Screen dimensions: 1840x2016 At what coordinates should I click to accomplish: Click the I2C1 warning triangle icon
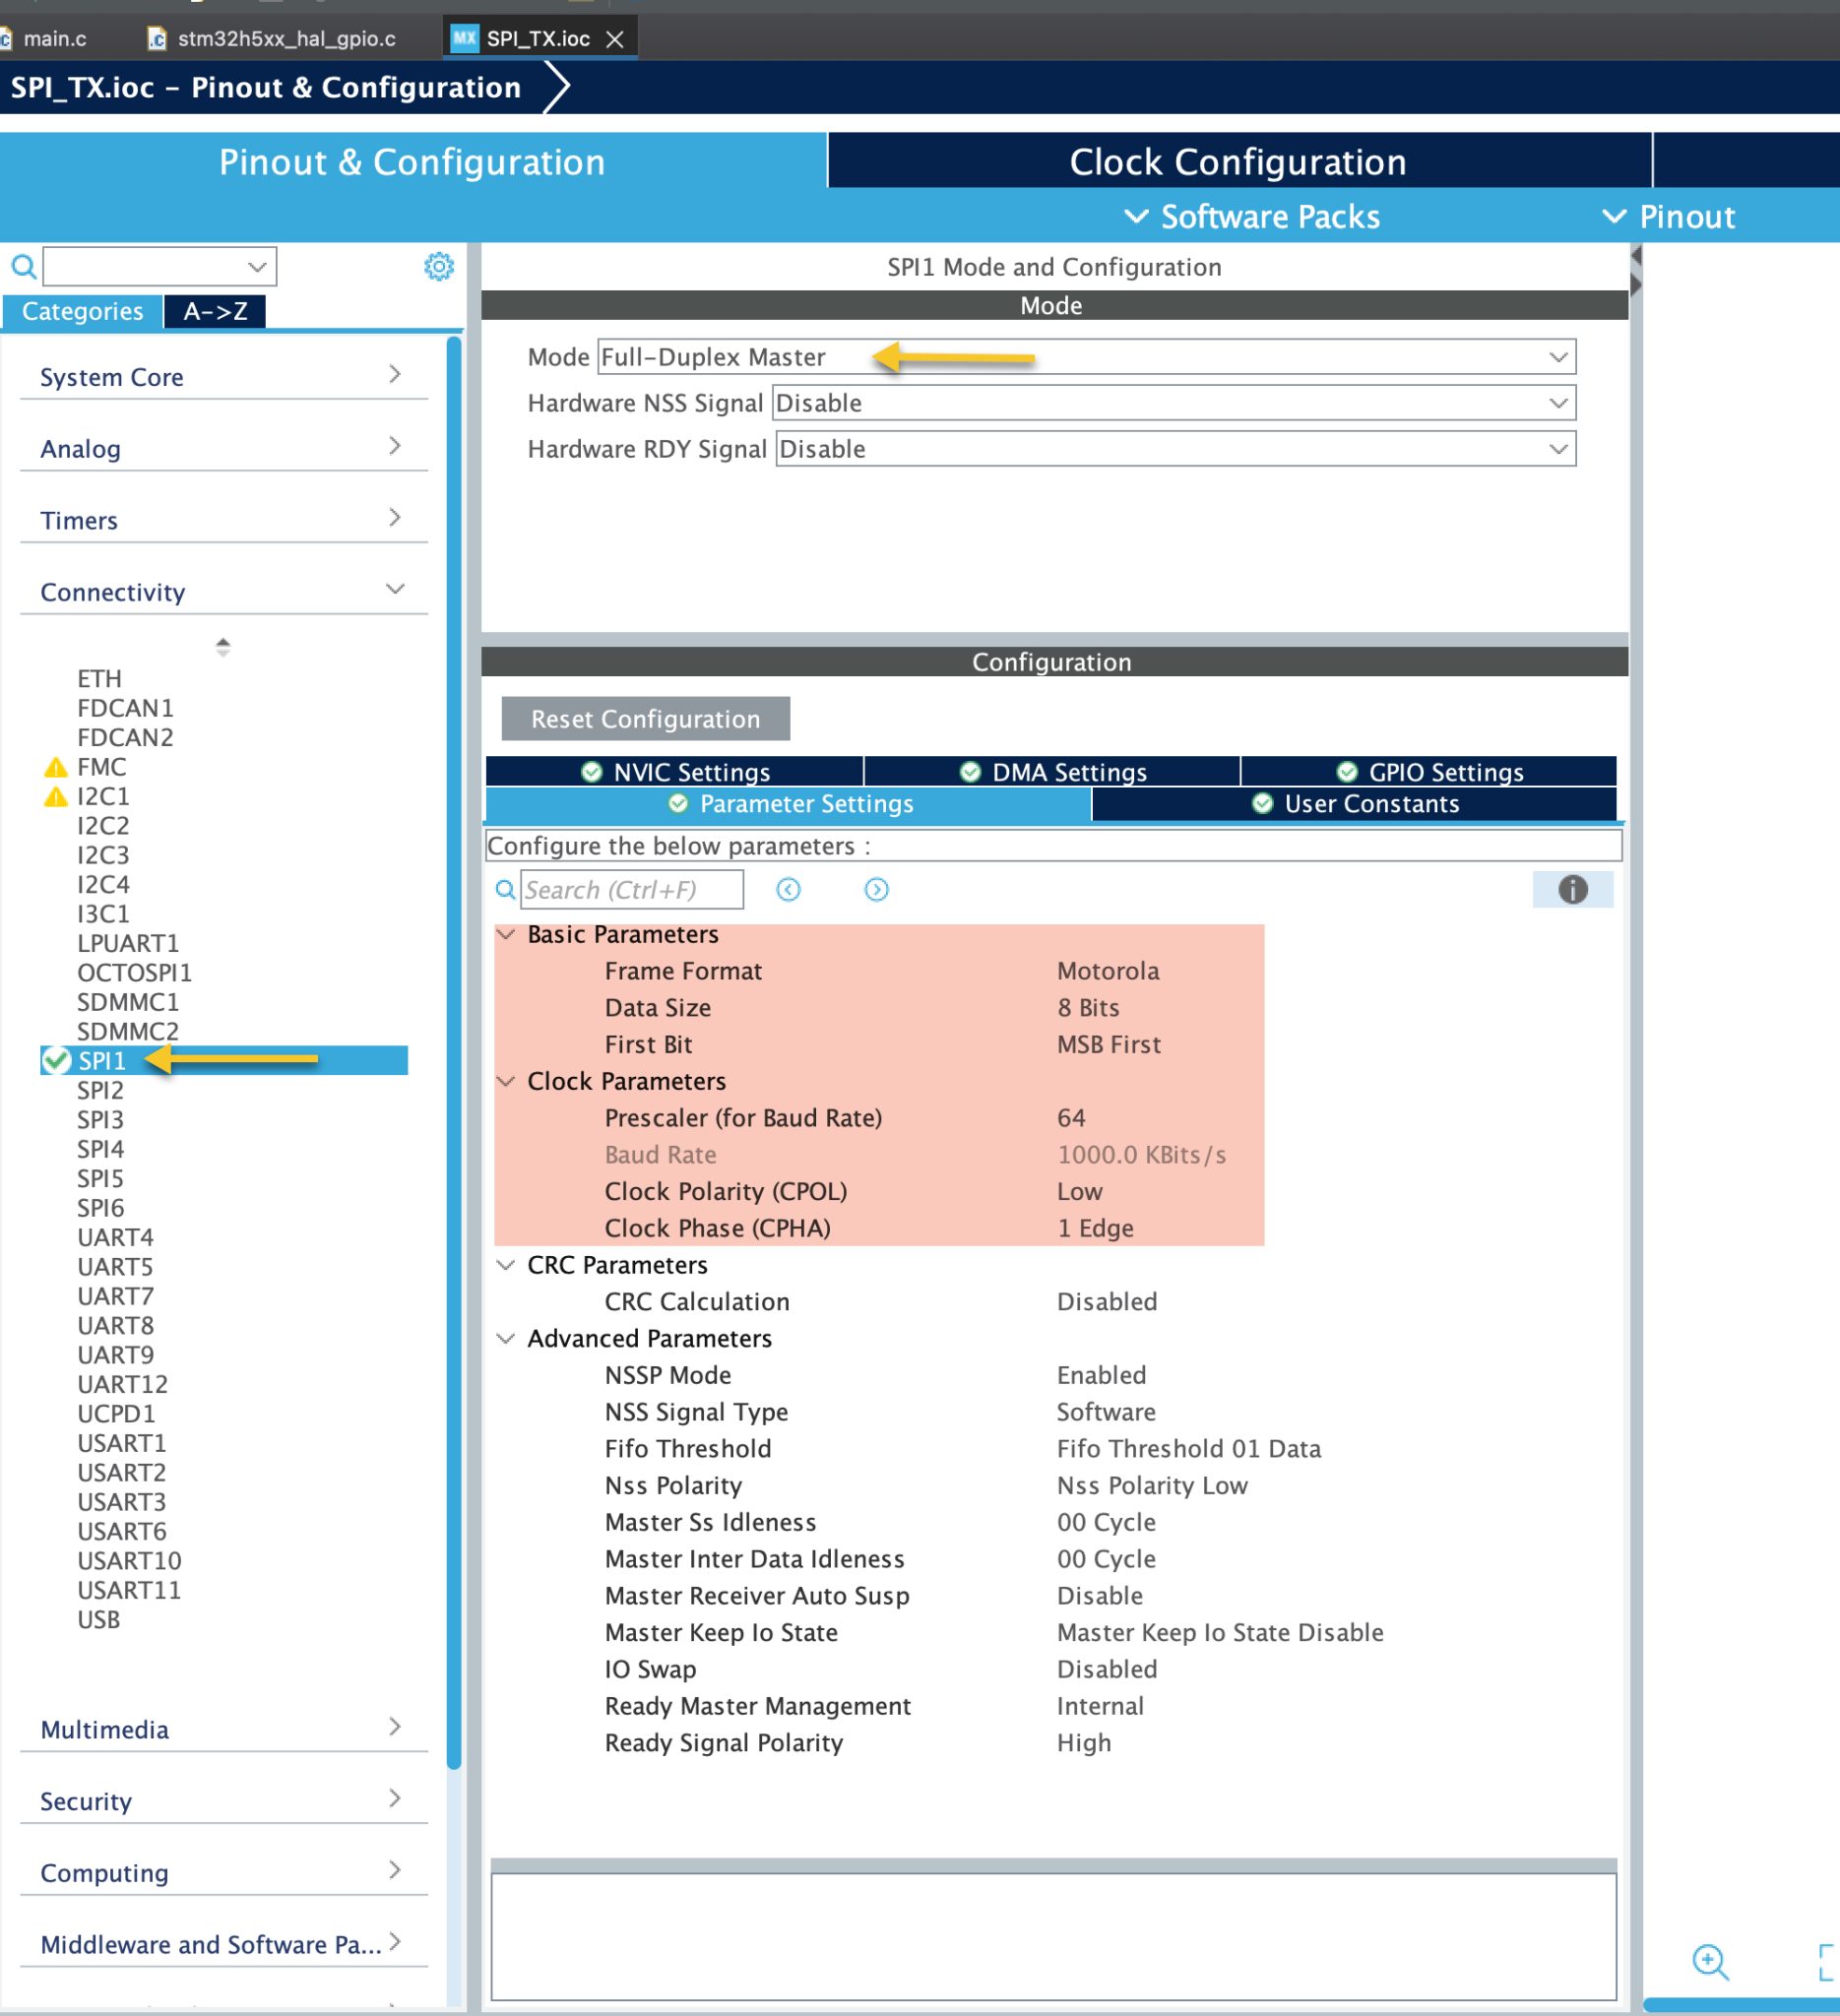pos(56,797)
